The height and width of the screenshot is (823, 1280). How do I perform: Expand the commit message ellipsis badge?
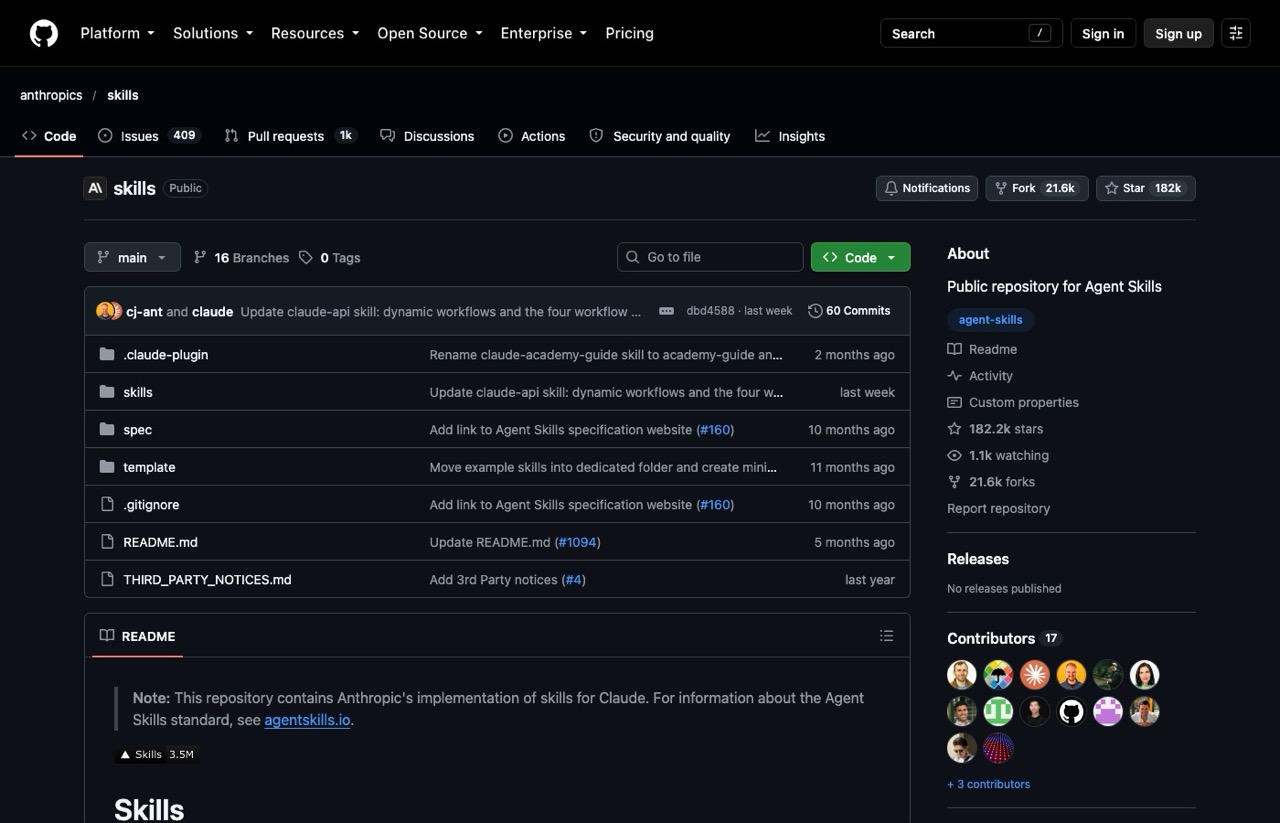tap(666, 311)
